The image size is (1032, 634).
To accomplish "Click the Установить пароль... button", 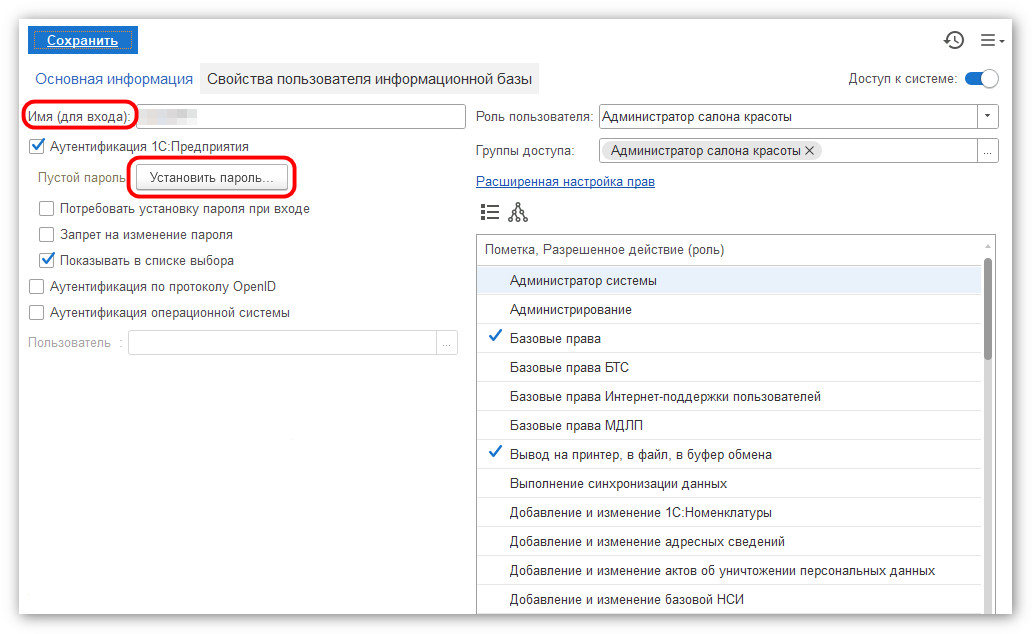I will (212, 177).
